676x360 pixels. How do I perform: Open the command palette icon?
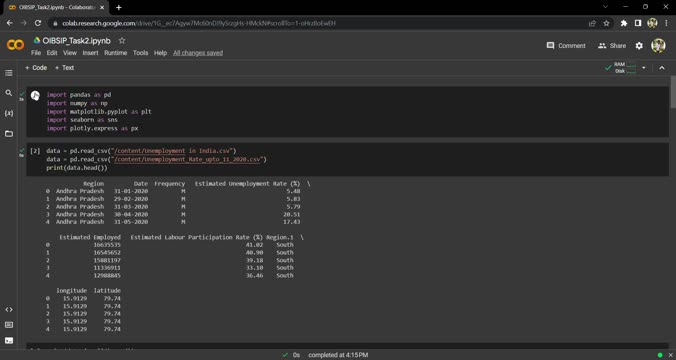[x=9, y=325]
